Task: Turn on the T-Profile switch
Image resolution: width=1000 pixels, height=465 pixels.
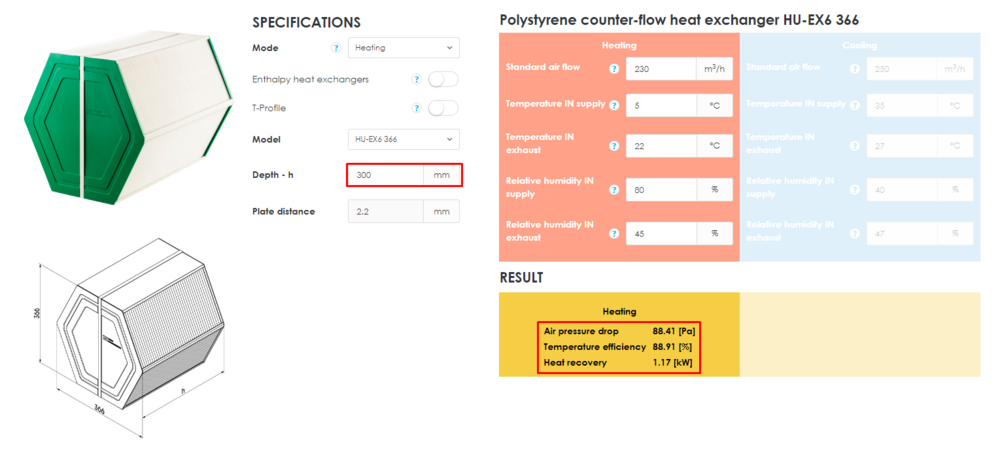Action: tap(443, 108)
